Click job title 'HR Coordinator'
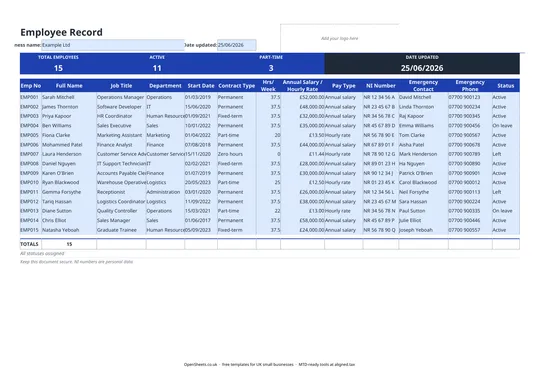The width and height of the screenshot is (540, 382). pos(114,116)
